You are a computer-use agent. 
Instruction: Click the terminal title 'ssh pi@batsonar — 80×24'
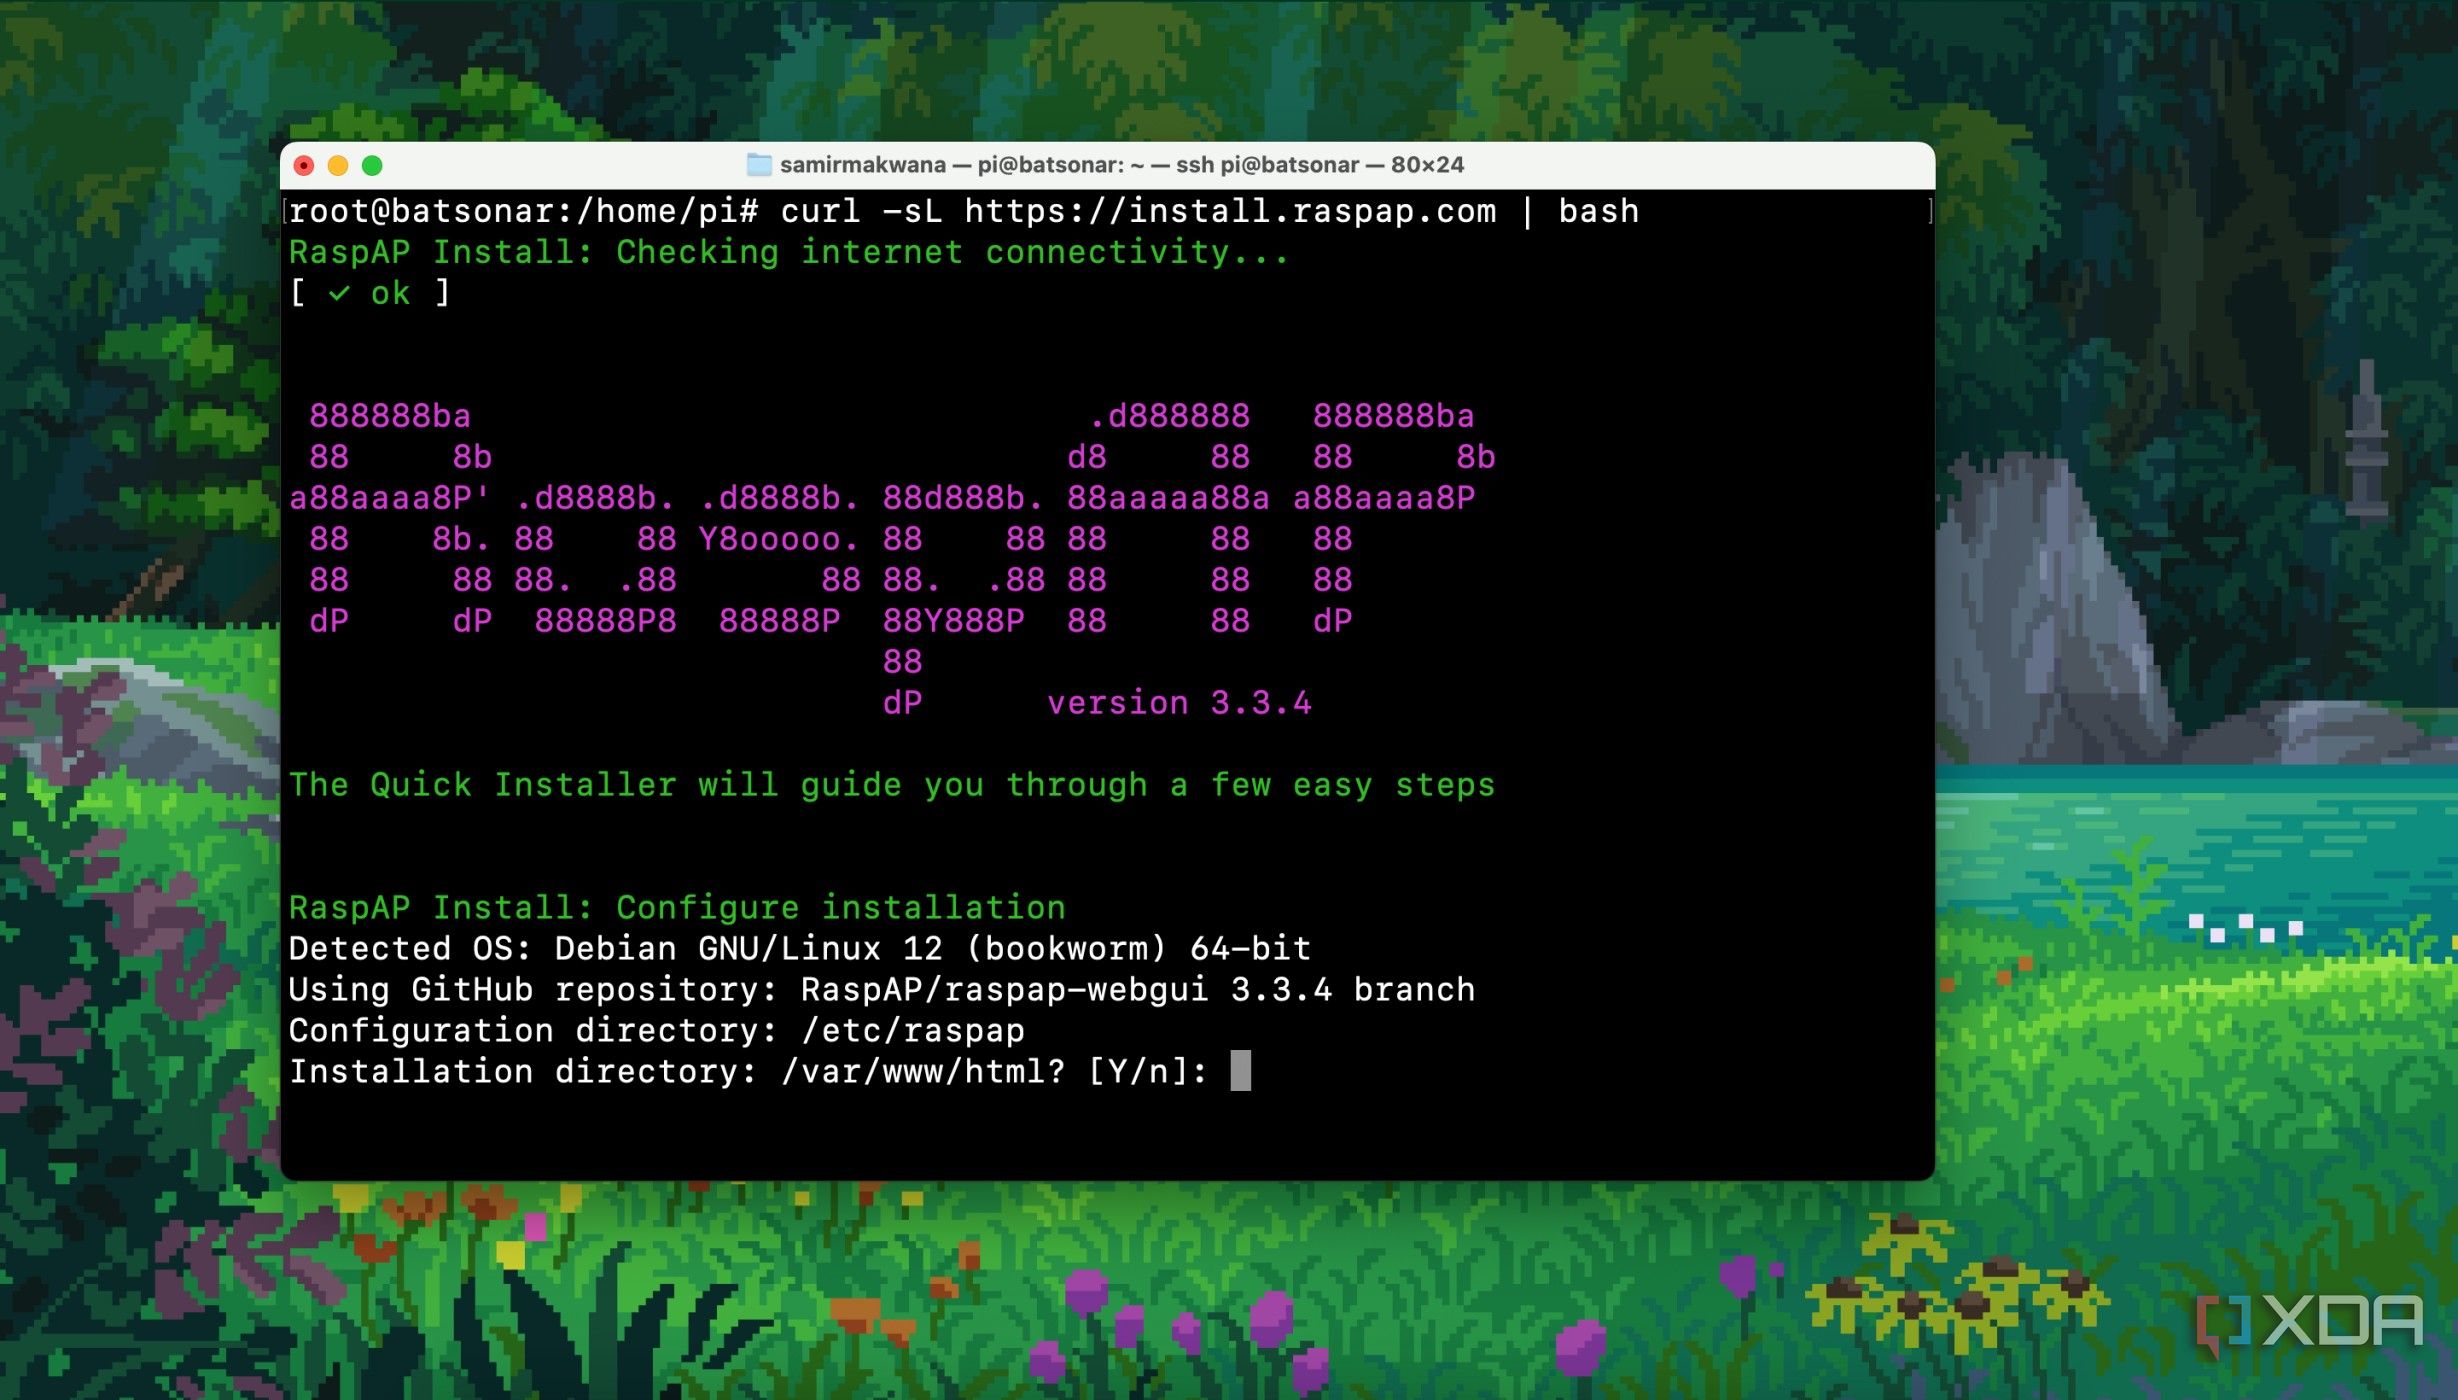click(x=1320, y=165)
